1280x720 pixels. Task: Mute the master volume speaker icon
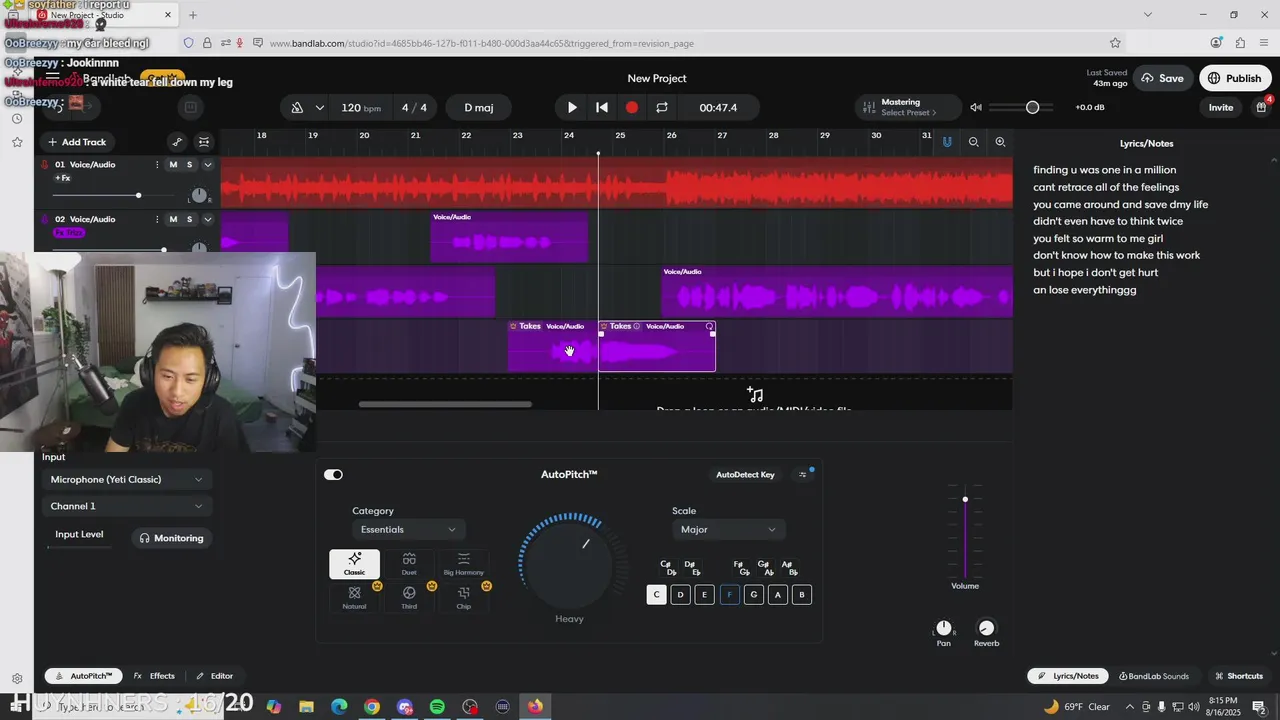click(x=976, y=108)
